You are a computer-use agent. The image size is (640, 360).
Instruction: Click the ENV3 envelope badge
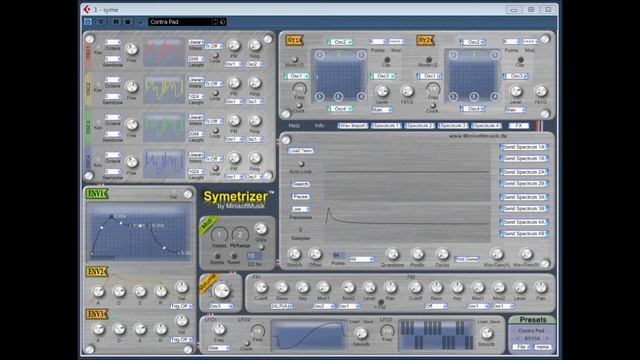97,314
